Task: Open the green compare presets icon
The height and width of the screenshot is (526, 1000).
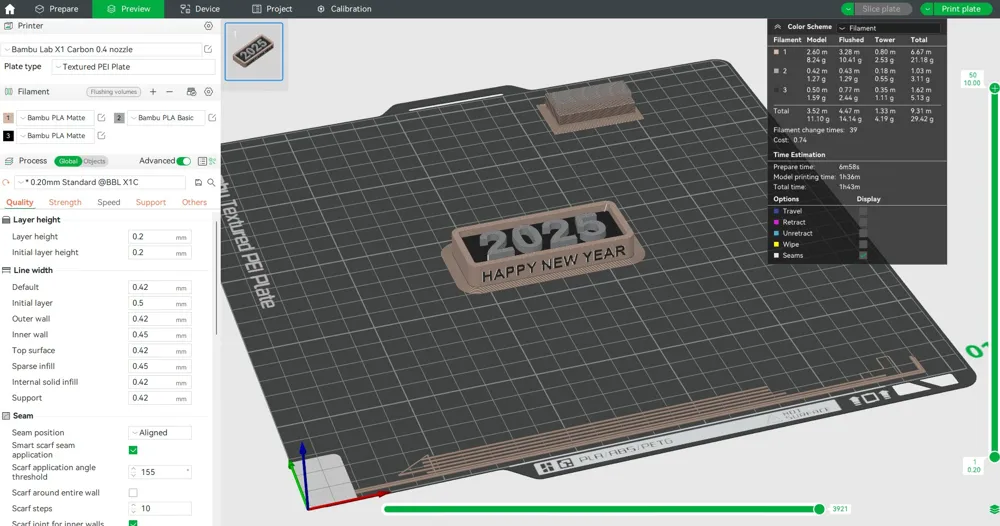Action: (x=212, y=161)
